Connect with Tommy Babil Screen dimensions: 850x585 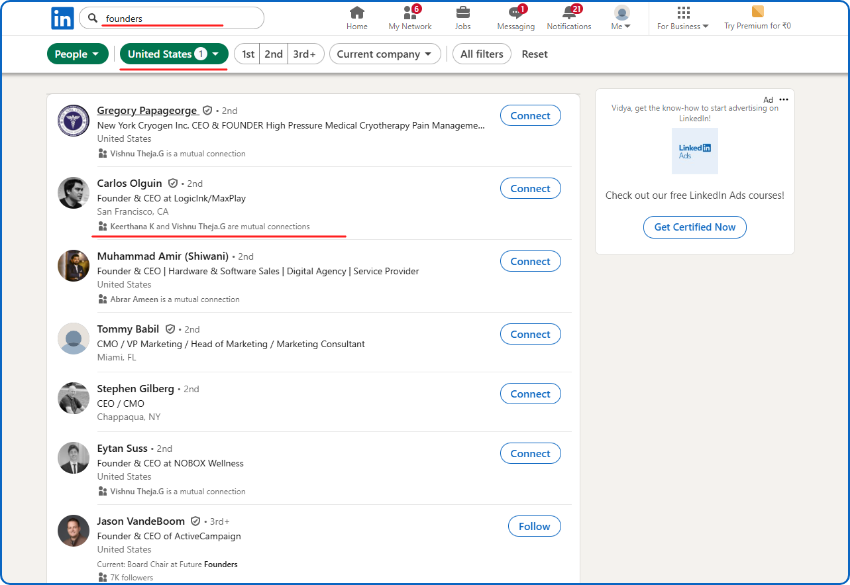(530, 334)
